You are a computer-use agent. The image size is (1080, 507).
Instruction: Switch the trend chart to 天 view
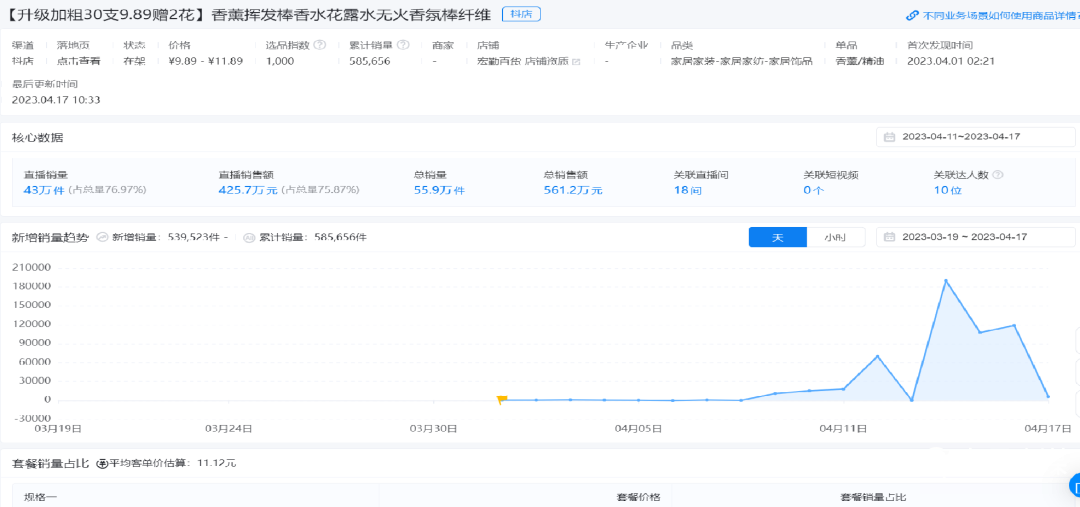click(777, 237)
